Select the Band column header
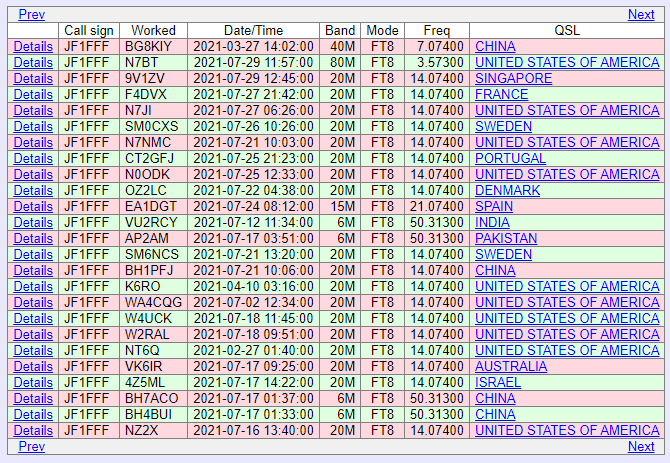Viewport: 670px width, 463px height. pos(340,30)
